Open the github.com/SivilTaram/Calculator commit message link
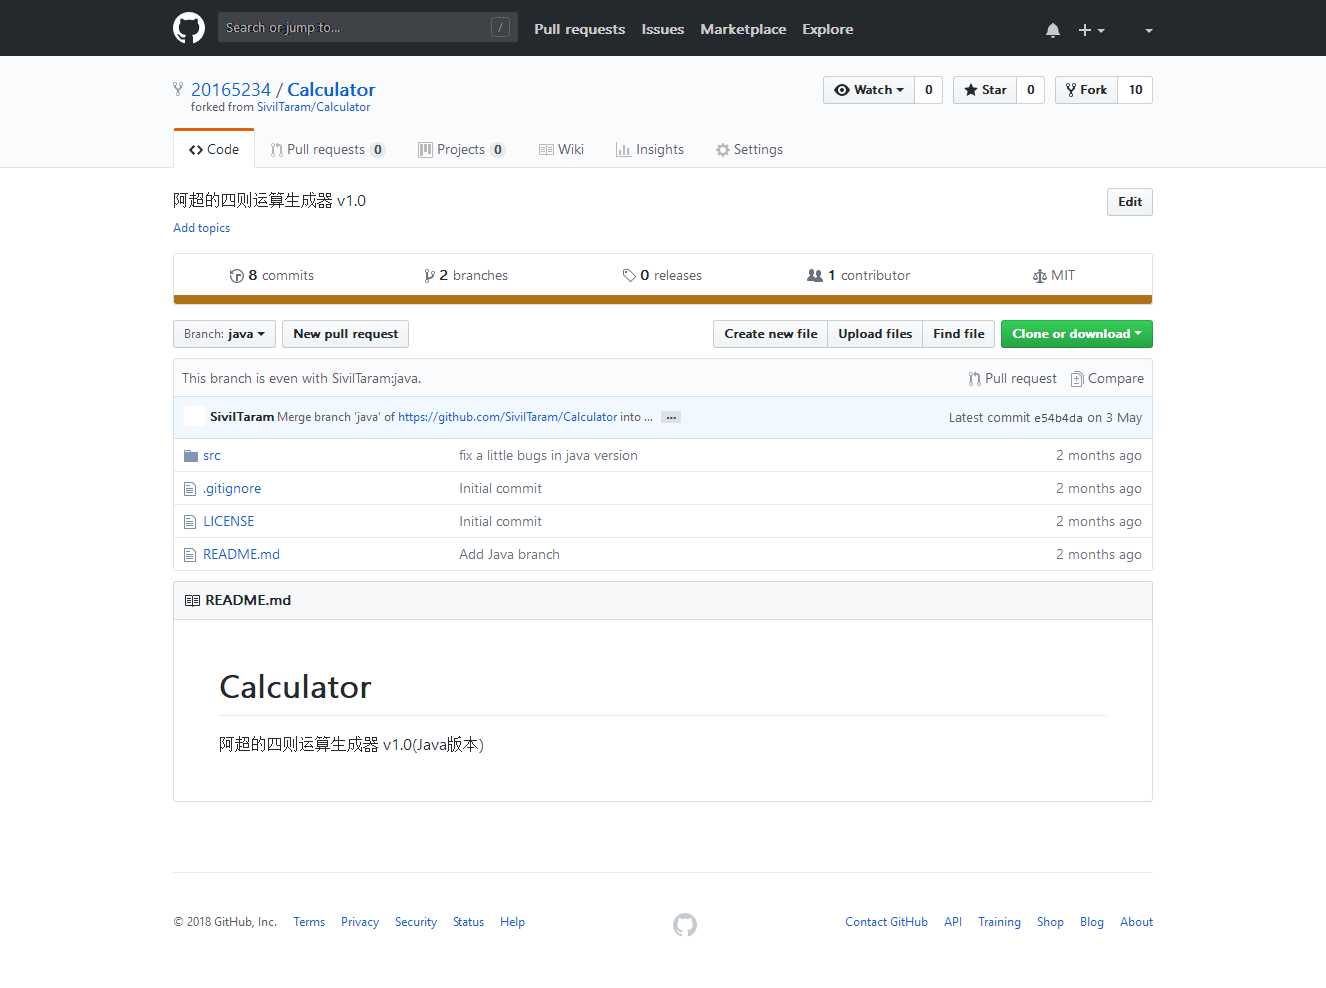The height and width of the screenshot is (988, 1326). coord(507,417)
